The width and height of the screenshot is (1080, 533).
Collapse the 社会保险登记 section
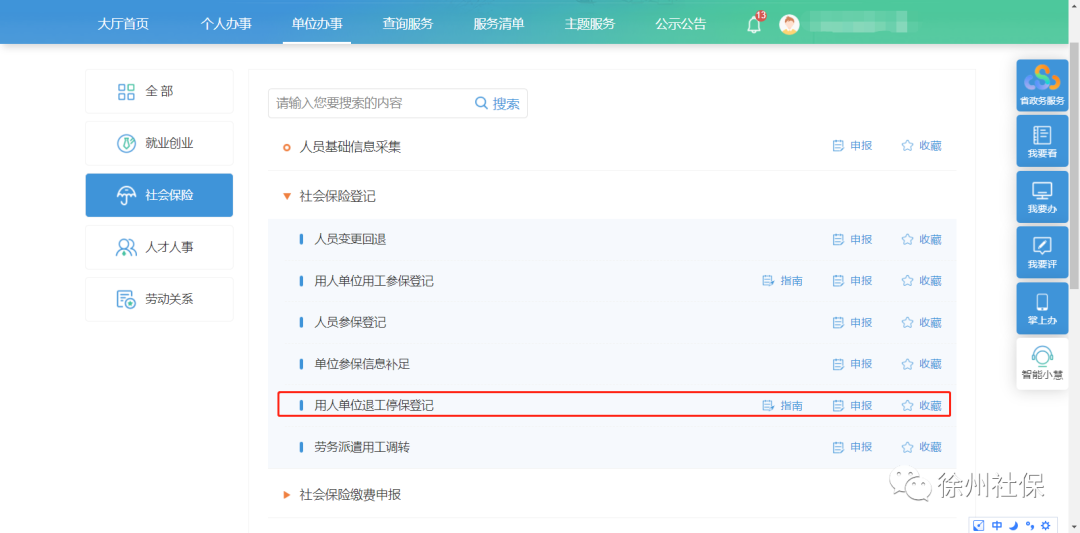coord(287,197)
